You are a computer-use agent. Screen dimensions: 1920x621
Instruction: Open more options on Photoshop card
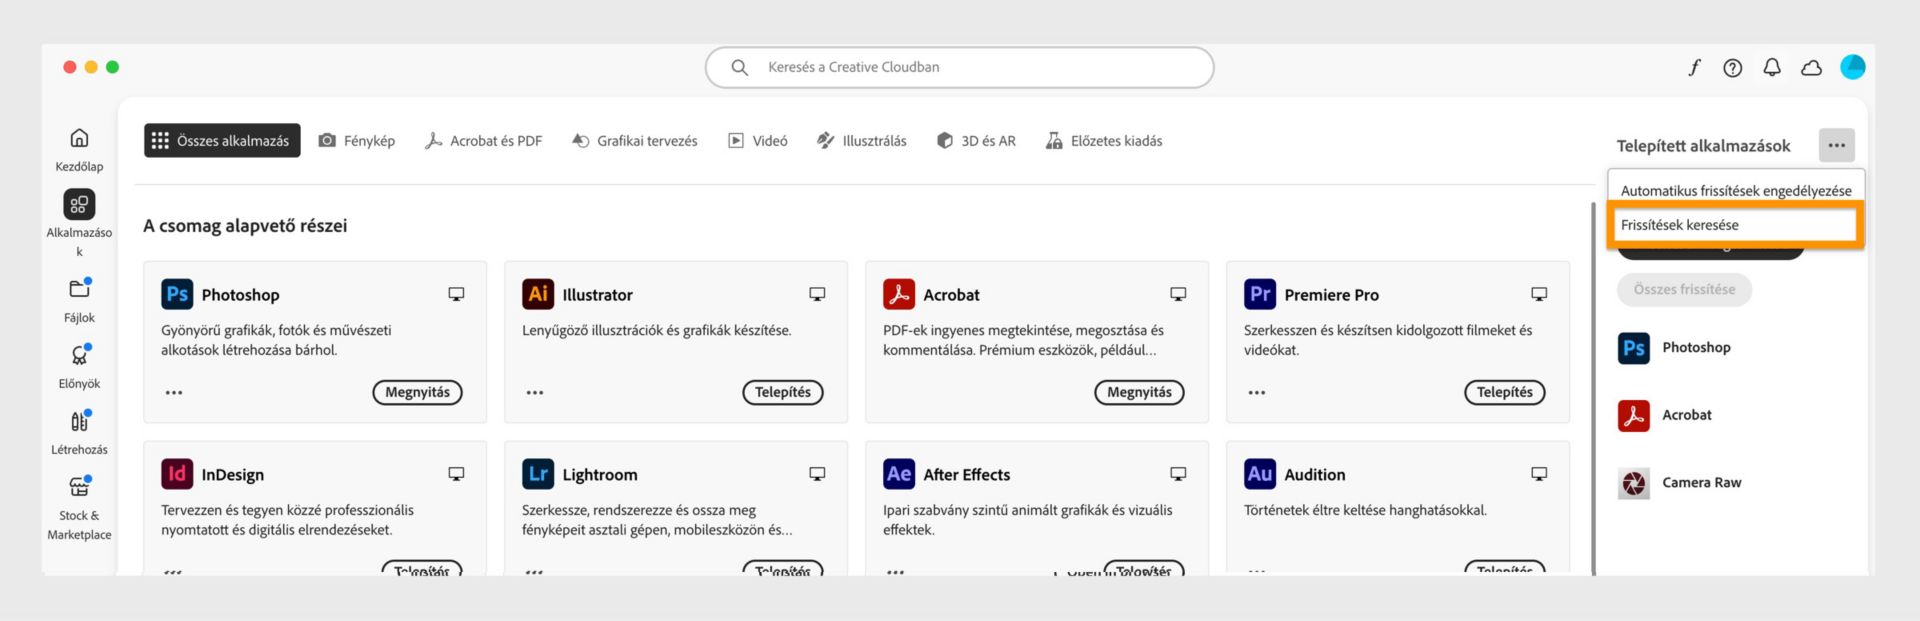click(x=174, y=393)
